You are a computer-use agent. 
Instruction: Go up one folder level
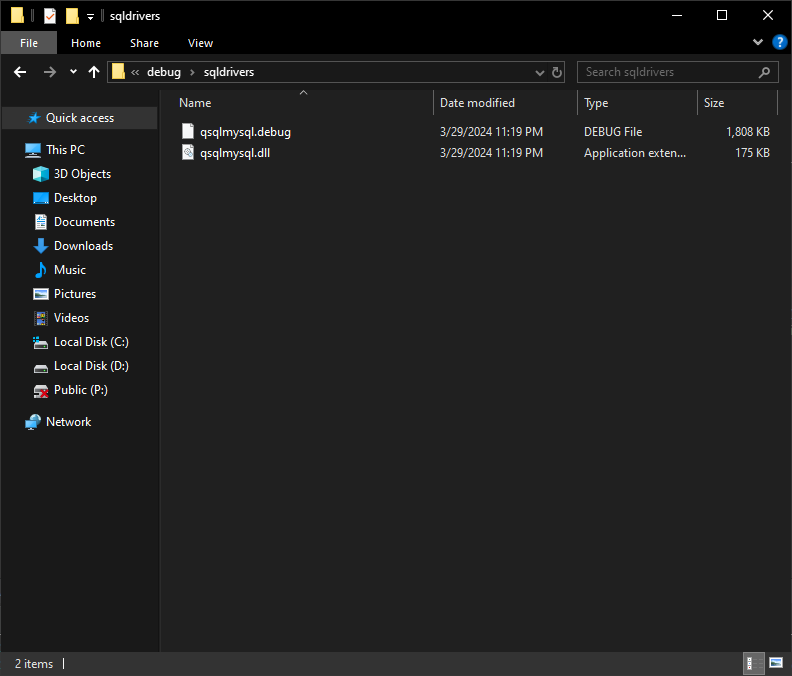pos(94,72)
